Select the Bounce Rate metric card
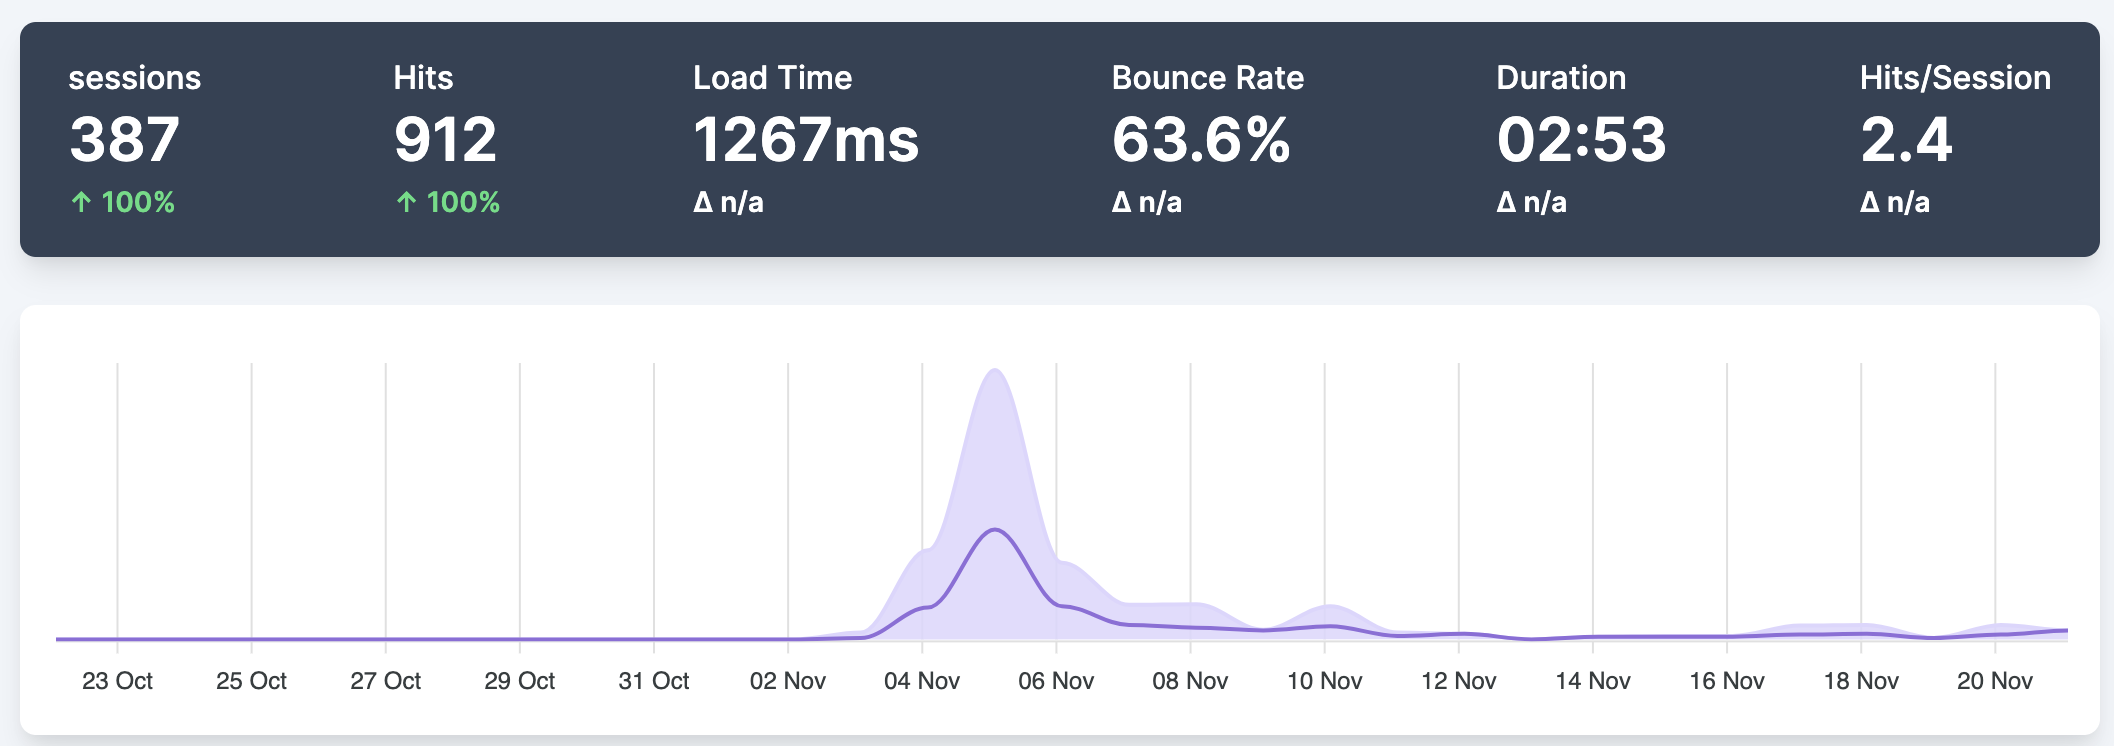The height and width of the screenshot is (746, 2114). point(1208,139)
